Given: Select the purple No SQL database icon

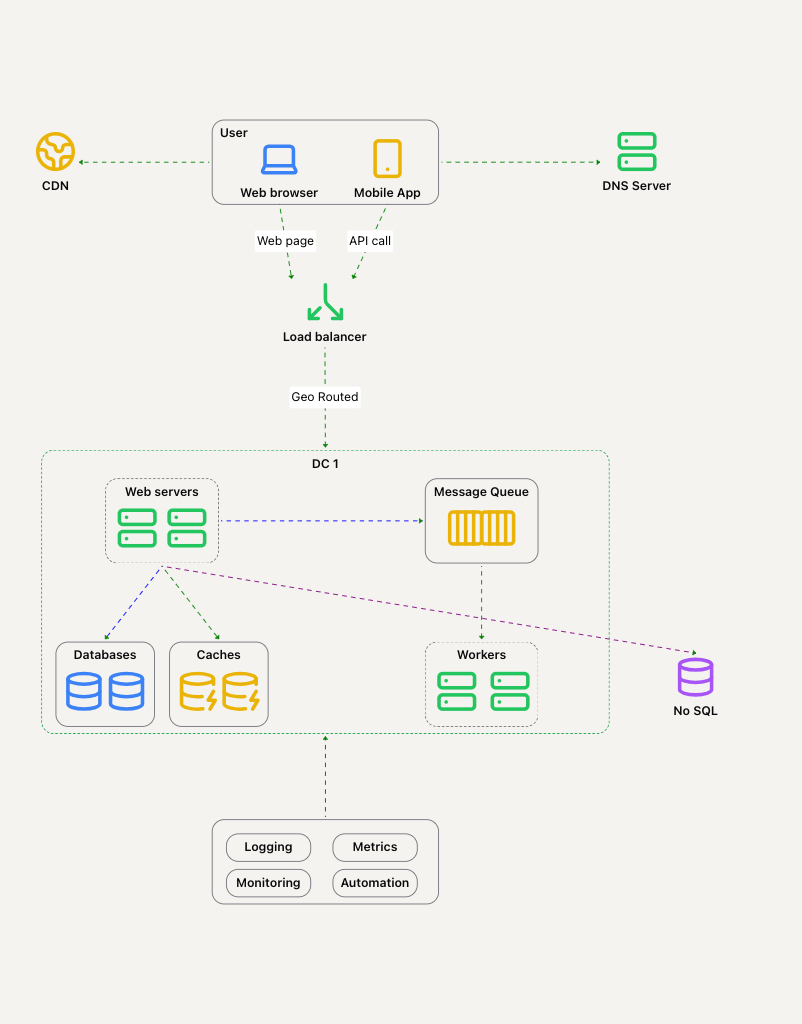Looking at the screenshot, I should (x=695, y=677).
